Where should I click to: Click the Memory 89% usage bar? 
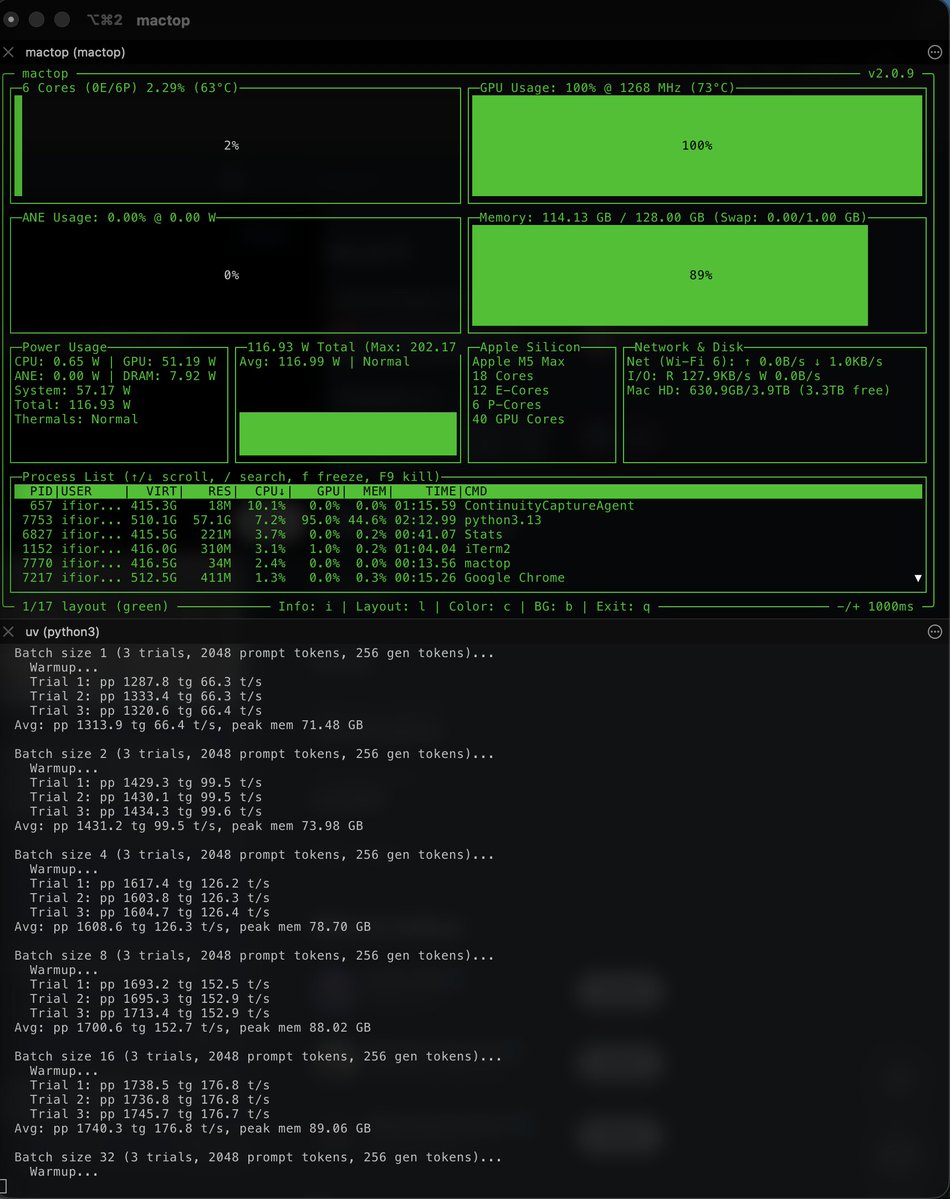[670, 275]
